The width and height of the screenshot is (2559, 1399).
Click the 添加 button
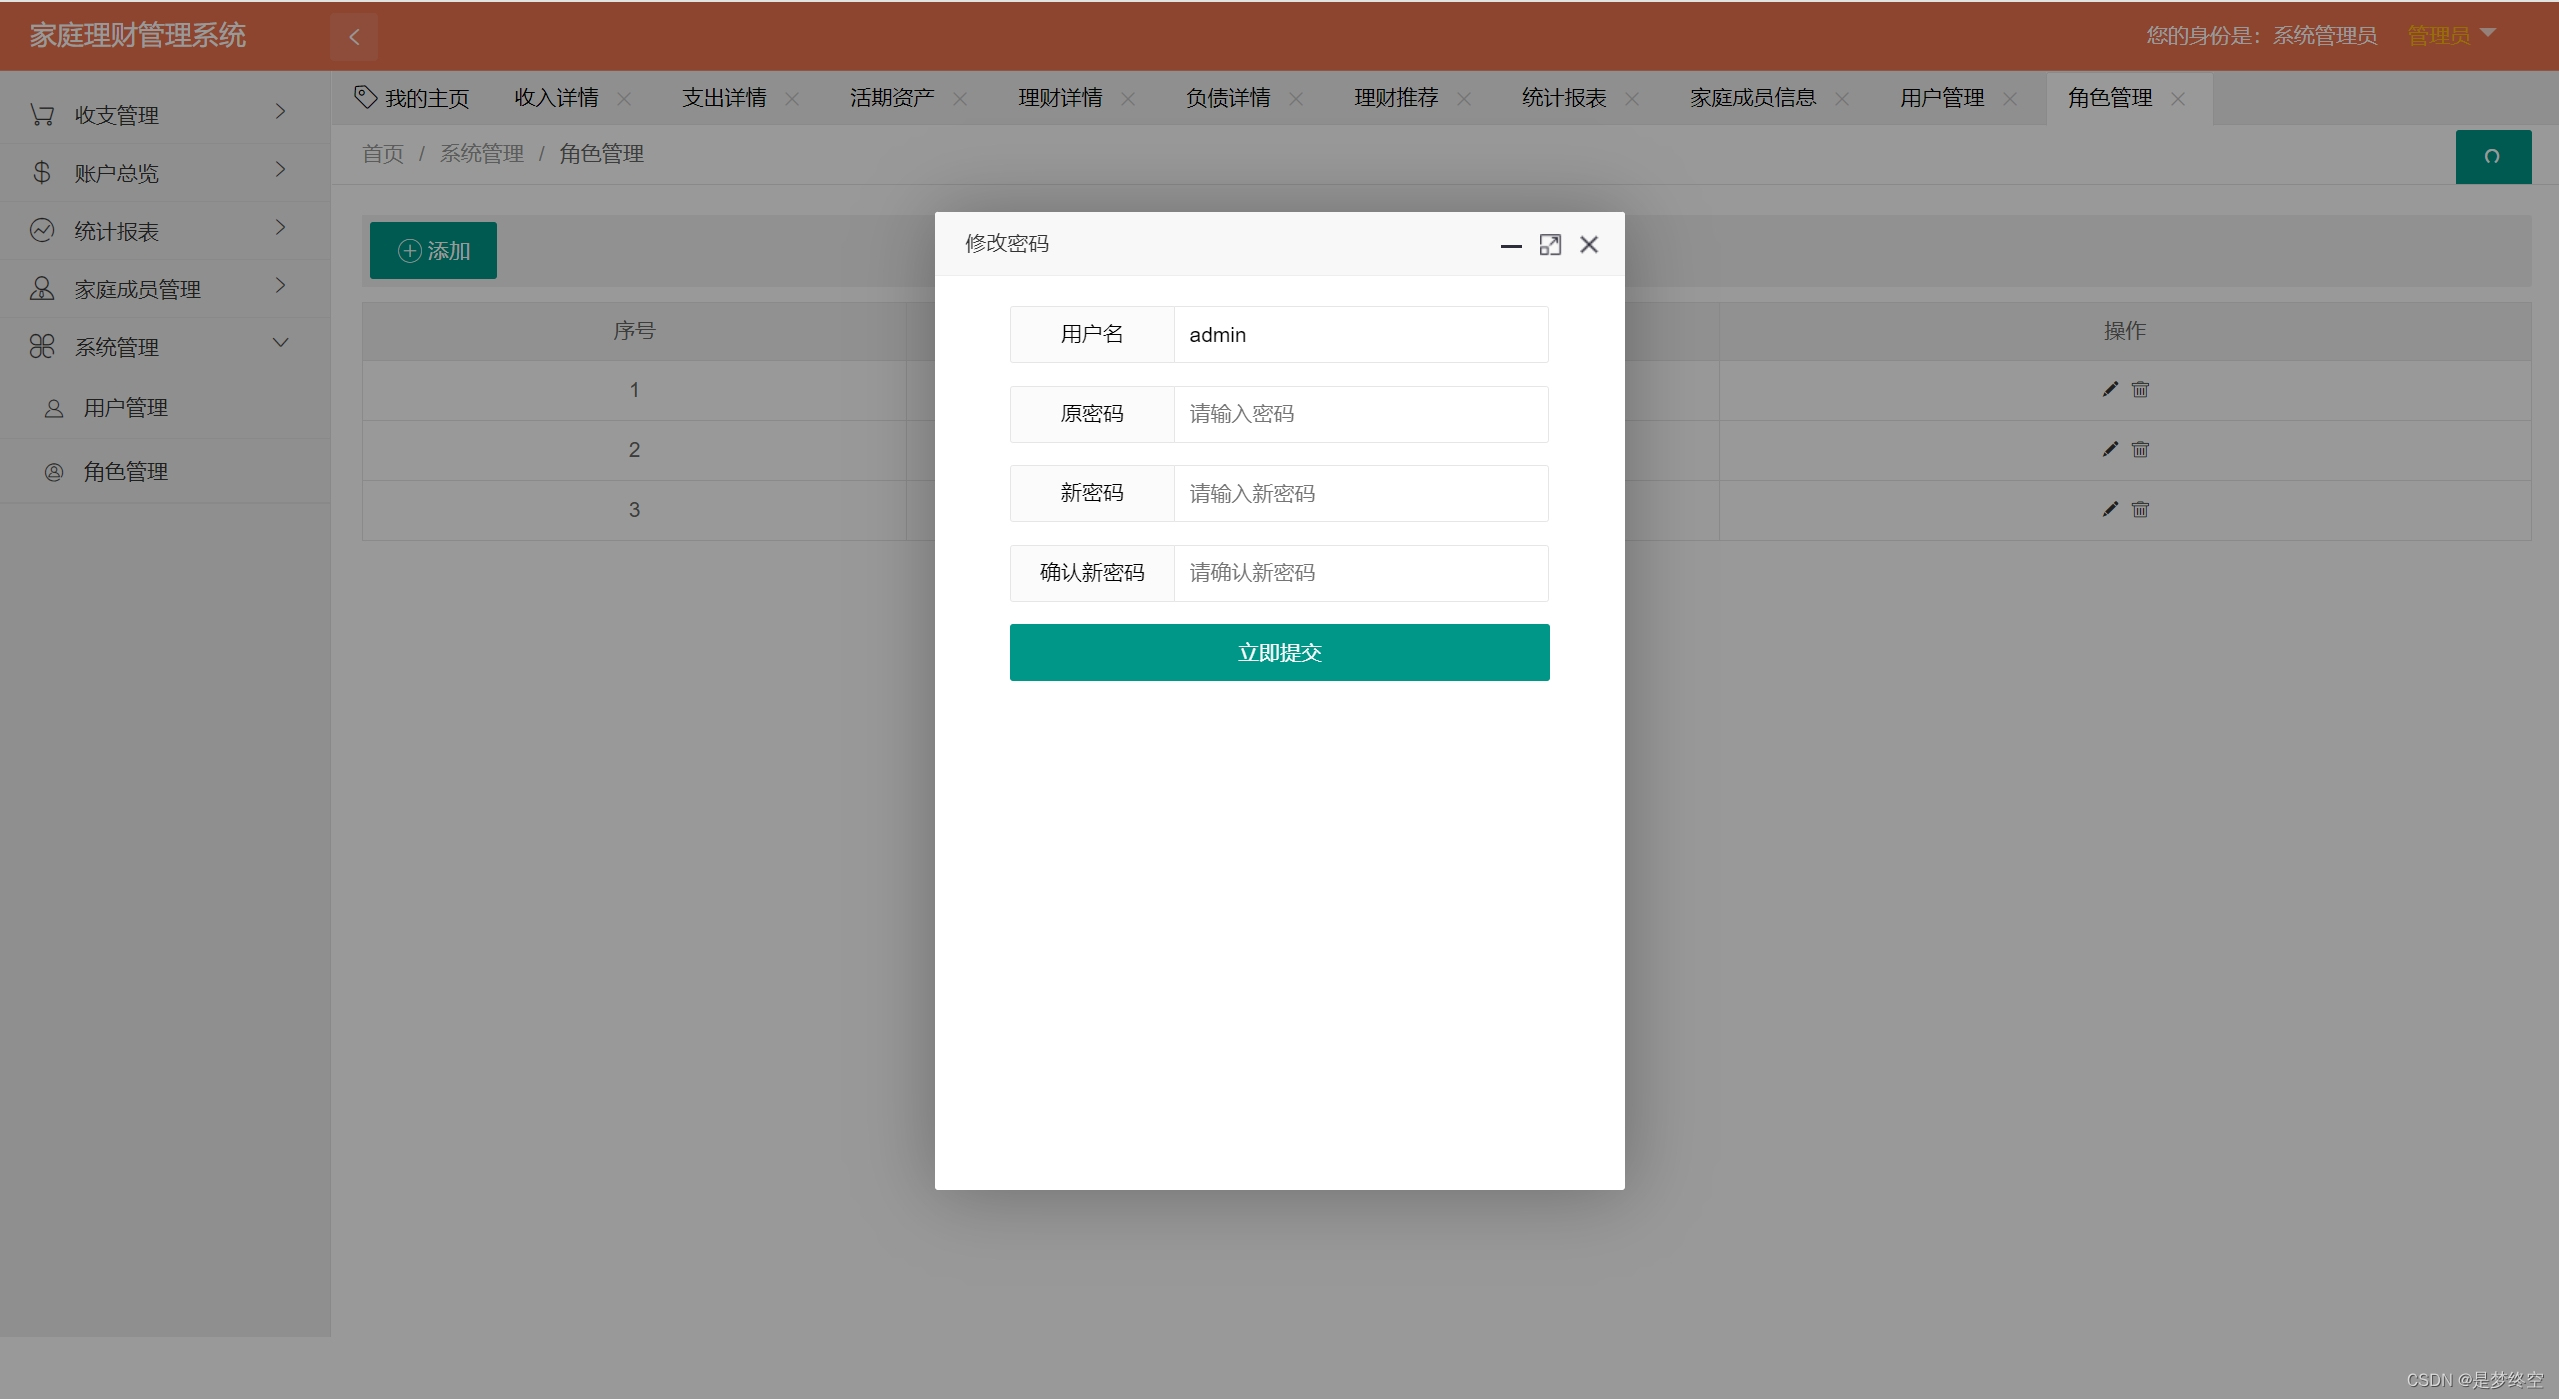(433, 251)
